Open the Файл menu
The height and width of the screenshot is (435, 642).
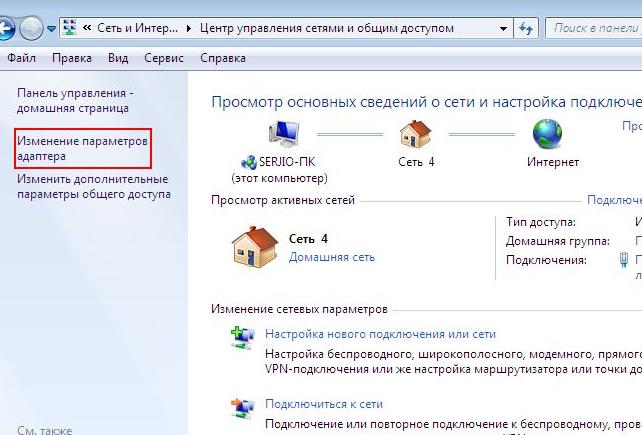(x=21, y=58)
